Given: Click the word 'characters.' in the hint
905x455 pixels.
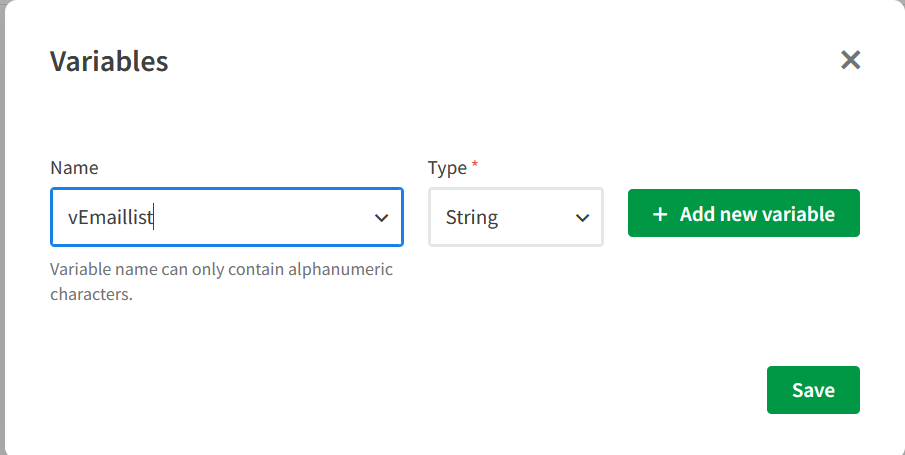Looking at the screenshot, I should [x=91, y=295].
